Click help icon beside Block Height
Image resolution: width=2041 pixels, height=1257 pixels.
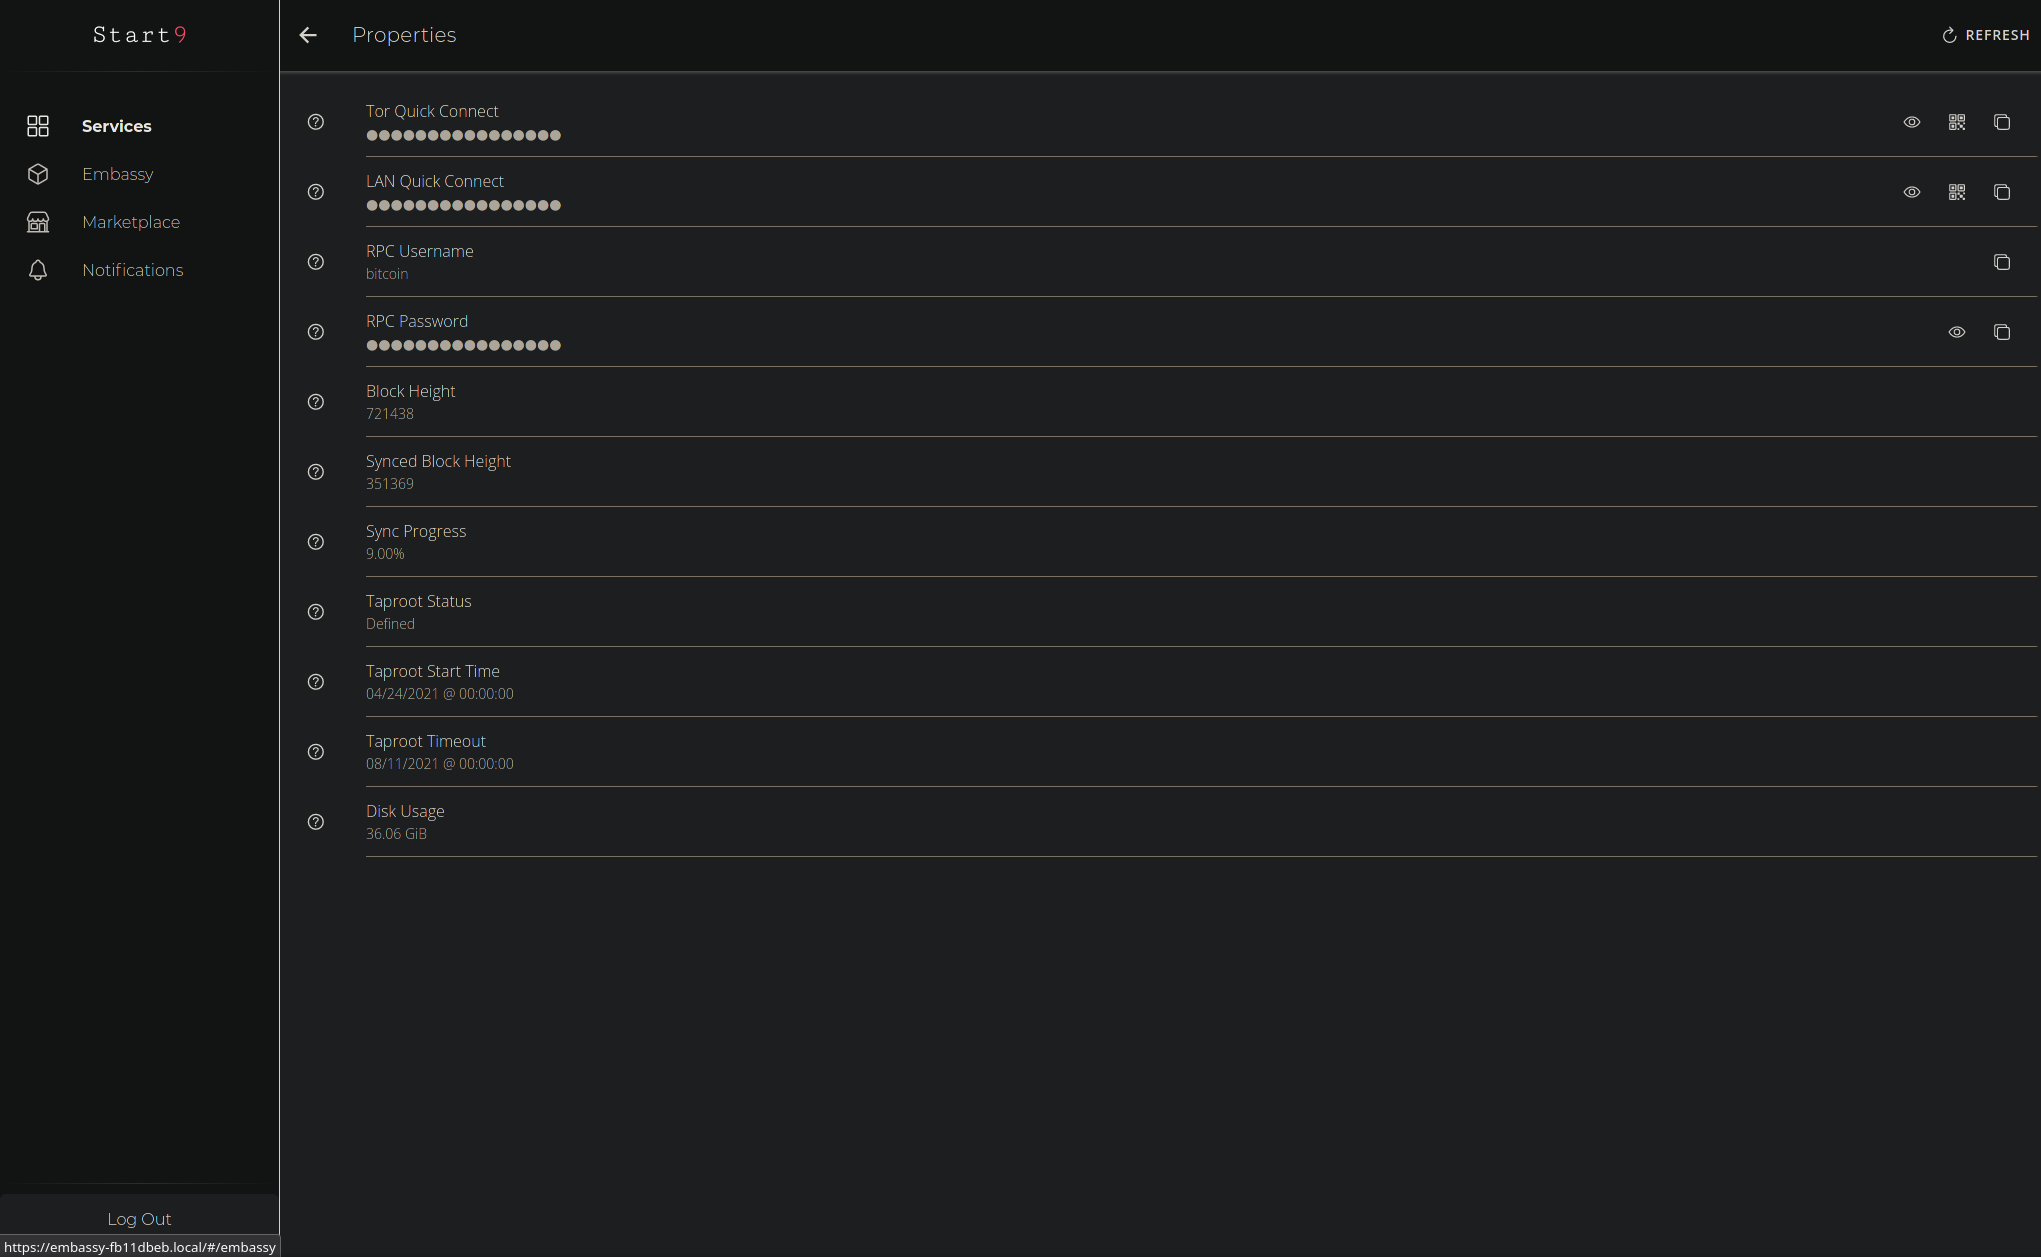click(316, 402)
